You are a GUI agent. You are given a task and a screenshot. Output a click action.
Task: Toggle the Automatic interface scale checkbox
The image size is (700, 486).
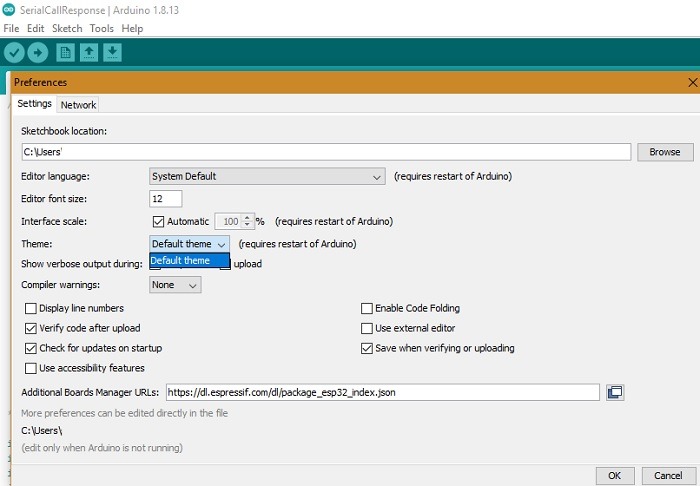tap(158, 221)
